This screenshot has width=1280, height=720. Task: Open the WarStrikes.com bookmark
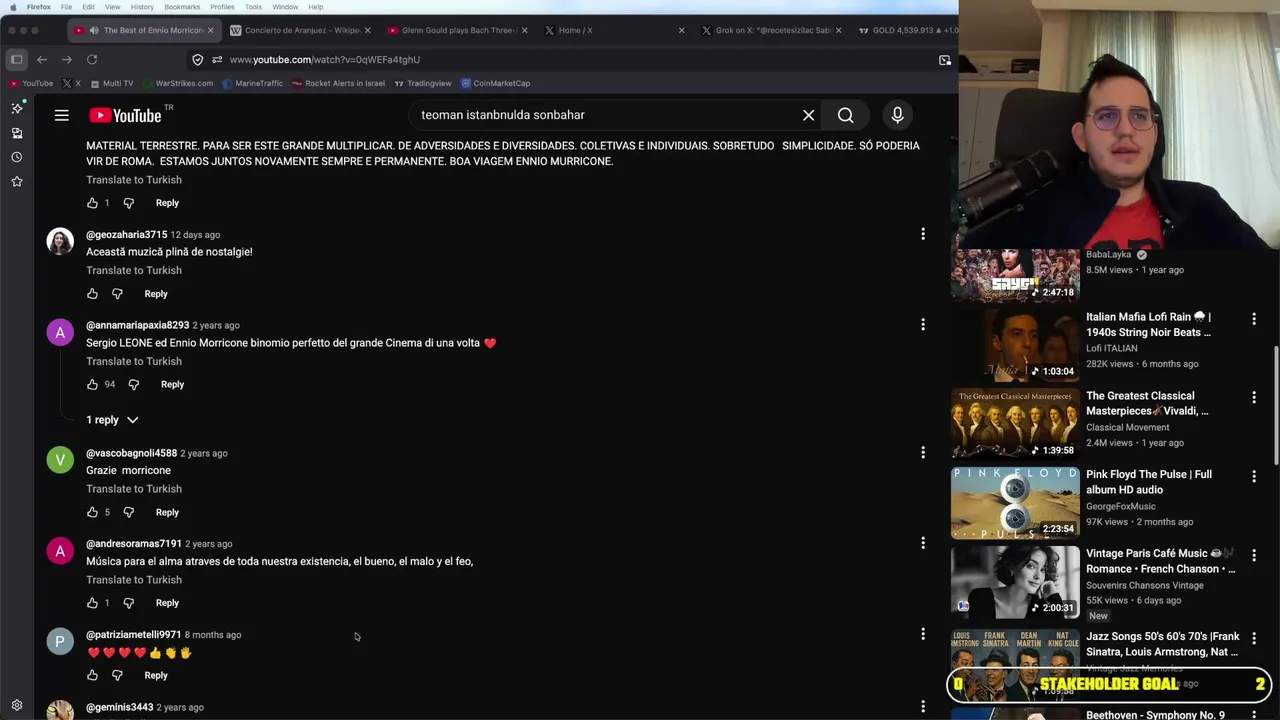coord(178,83)
